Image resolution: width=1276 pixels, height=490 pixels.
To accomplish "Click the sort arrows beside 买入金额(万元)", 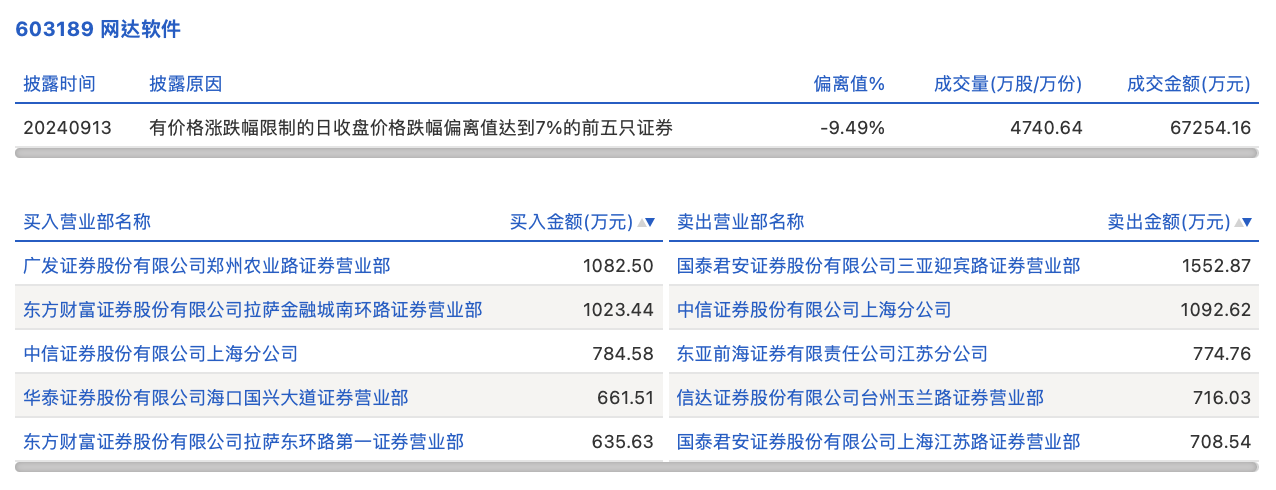I will 646,222.
